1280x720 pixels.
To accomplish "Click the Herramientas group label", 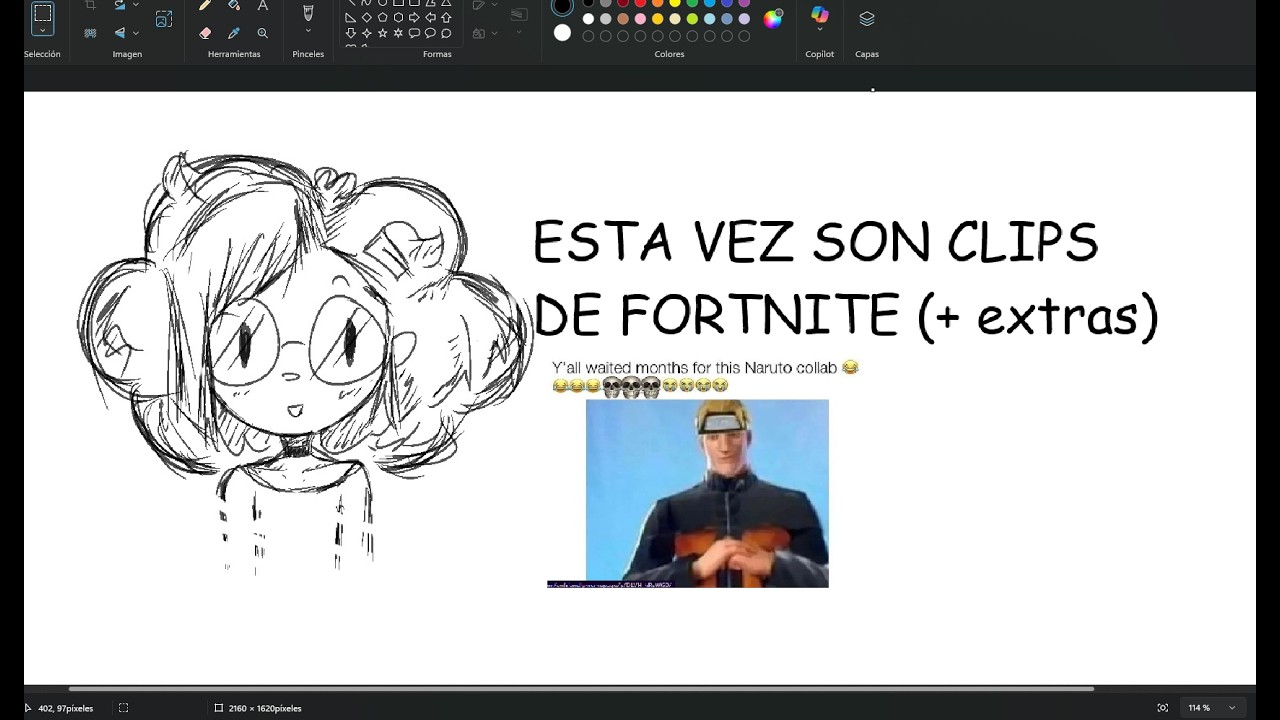I will [234, 54].
